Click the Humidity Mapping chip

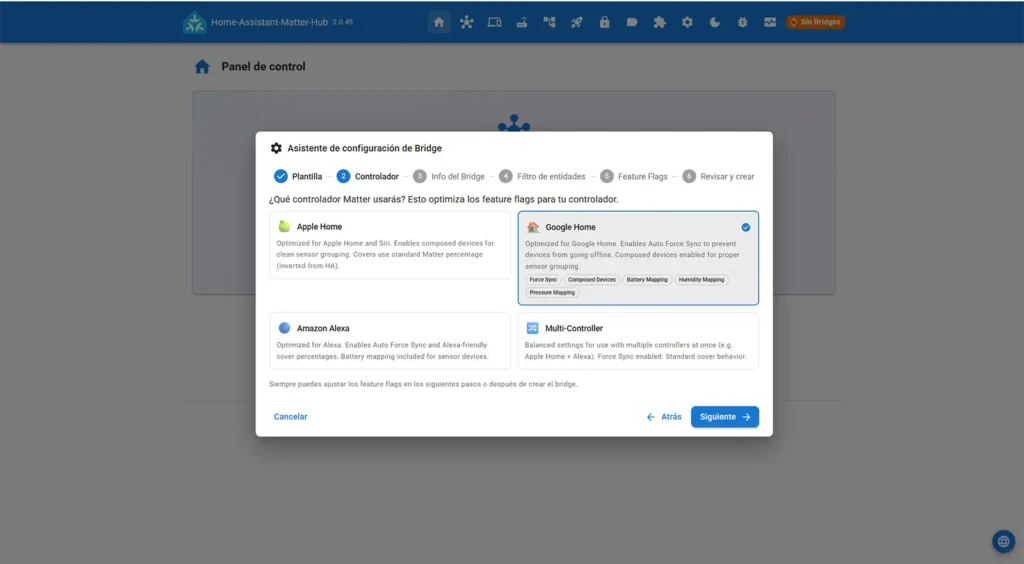click(701, 279)
